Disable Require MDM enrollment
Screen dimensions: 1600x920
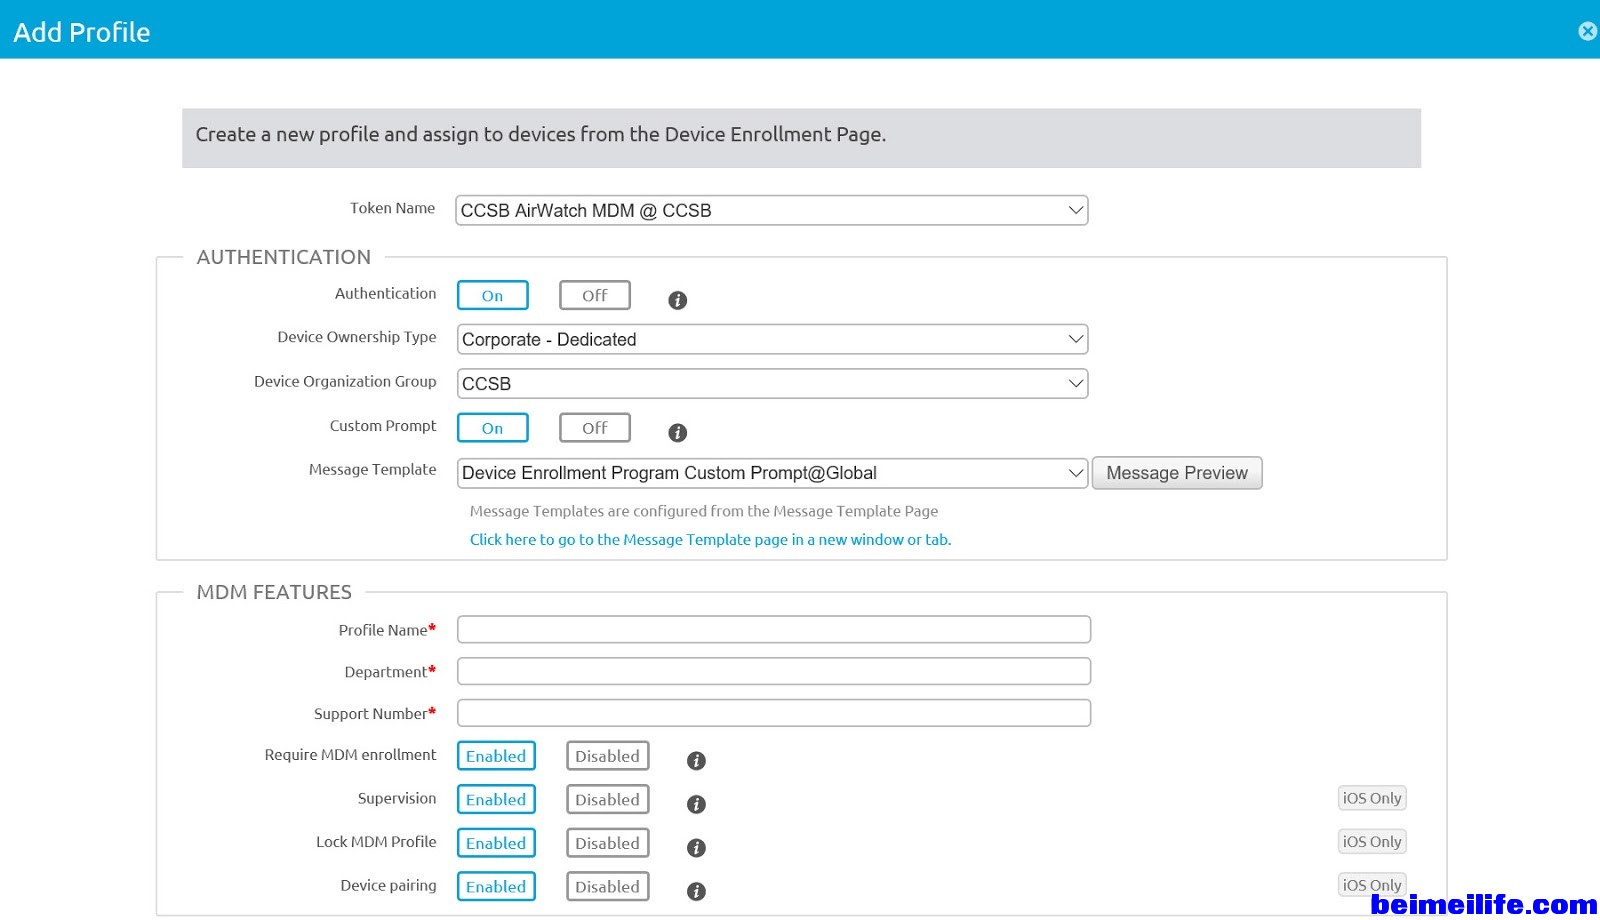[x=607, y=756]
